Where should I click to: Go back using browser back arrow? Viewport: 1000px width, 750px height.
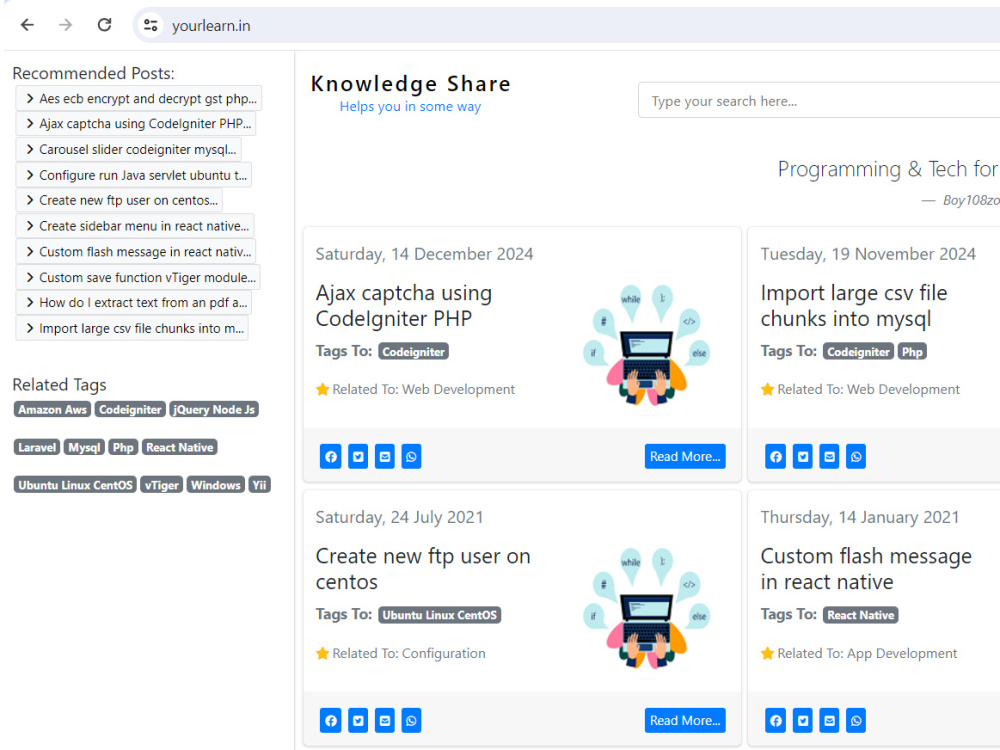click(27, 25)
